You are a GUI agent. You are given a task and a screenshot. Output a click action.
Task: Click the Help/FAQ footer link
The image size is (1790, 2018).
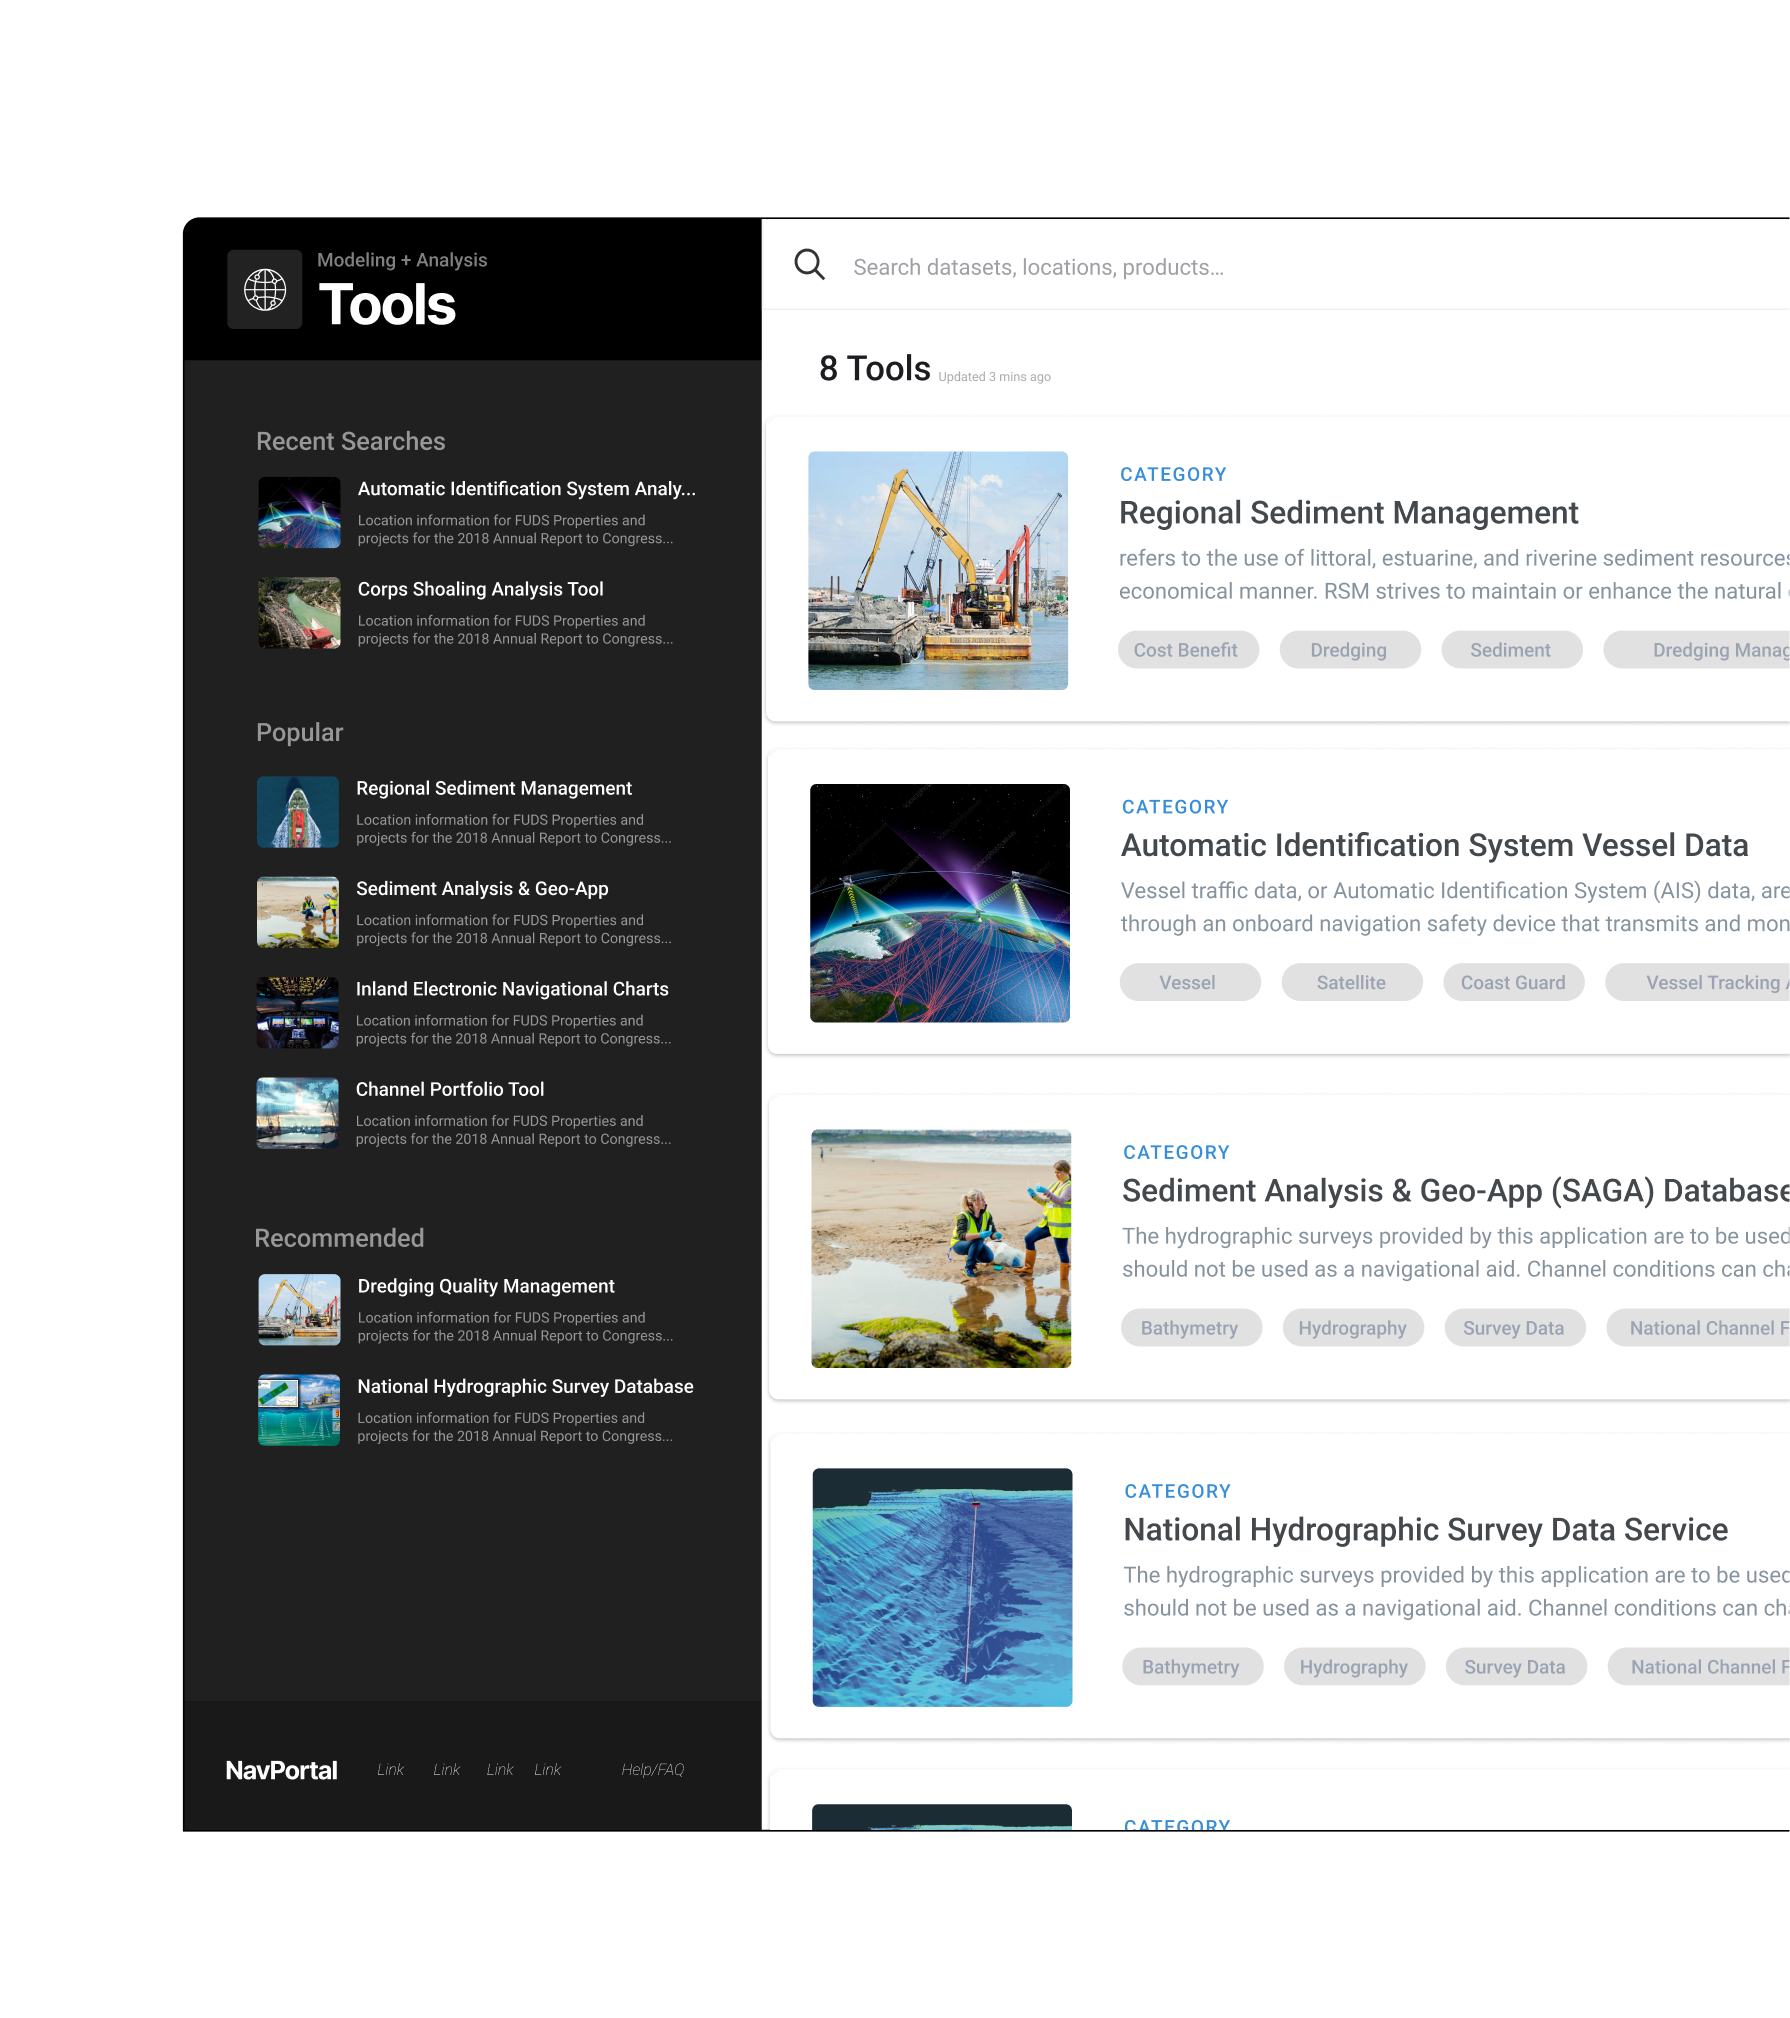point(653,1770)
